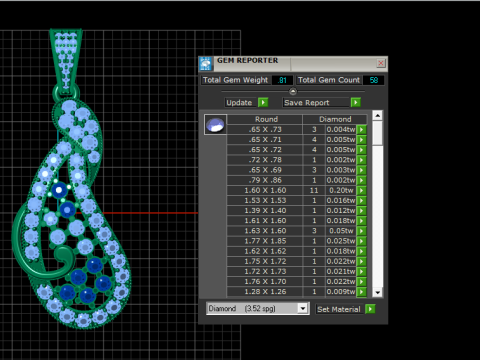Click the arrow for row .79 X .86
Viewport: 480px width, 360px height.
(x=361, y=180)
